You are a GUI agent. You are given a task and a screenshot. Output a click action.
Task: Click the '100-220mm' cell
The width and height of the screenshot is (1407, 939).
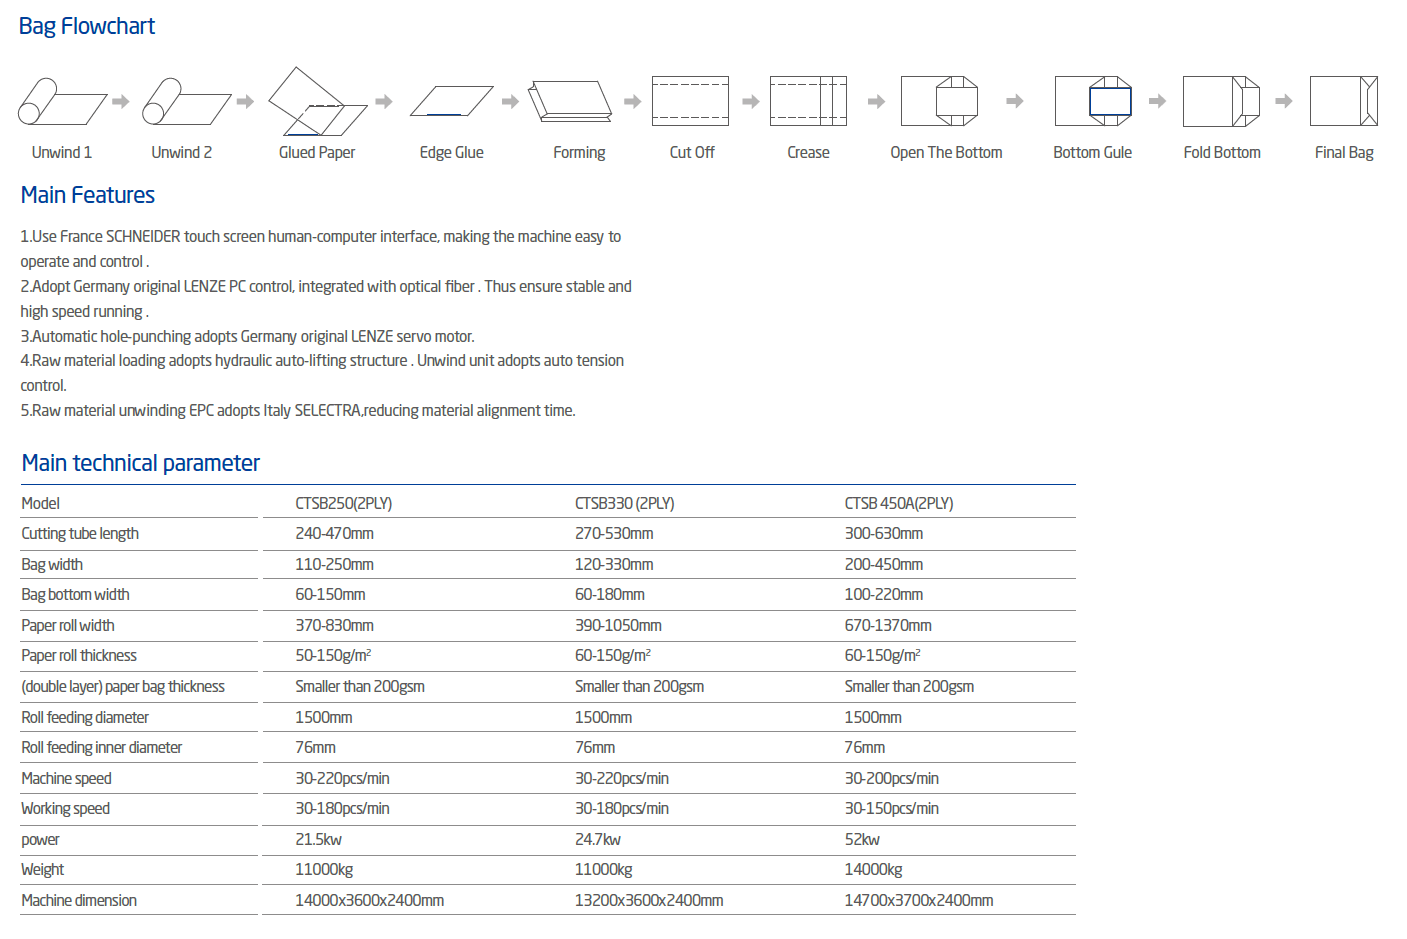coord(884,595)
